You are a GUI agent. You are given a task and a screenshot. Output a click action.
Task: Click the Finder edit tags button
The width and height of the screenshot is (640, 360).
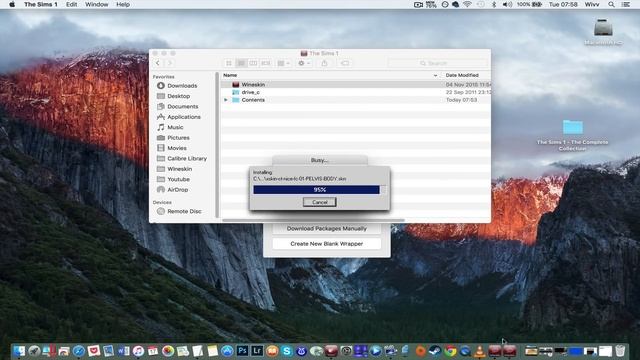[x=345, y=63]
